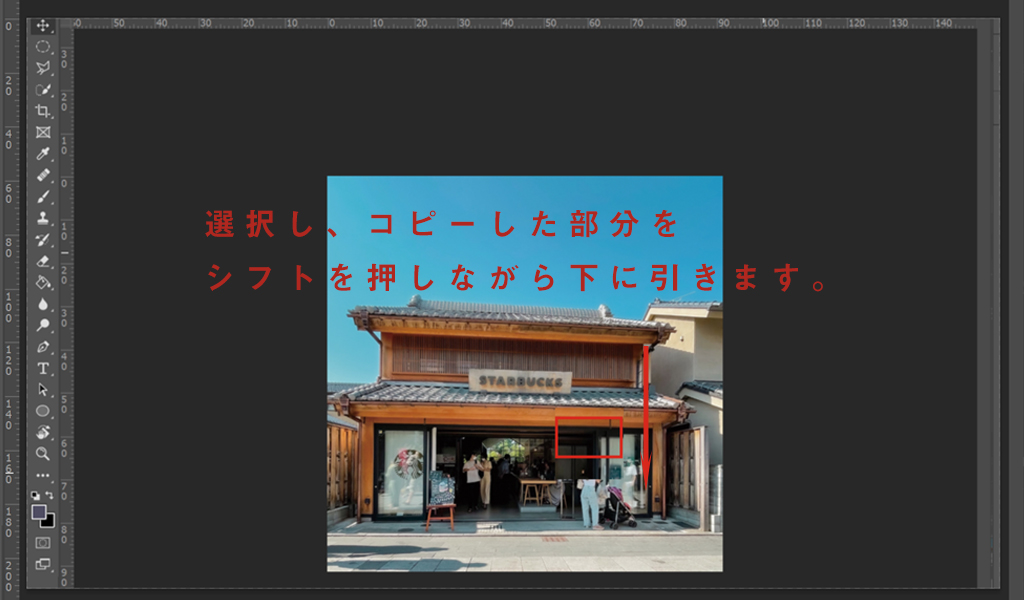Choose the Polygonal Lasso tool

(x=43, y=68)
